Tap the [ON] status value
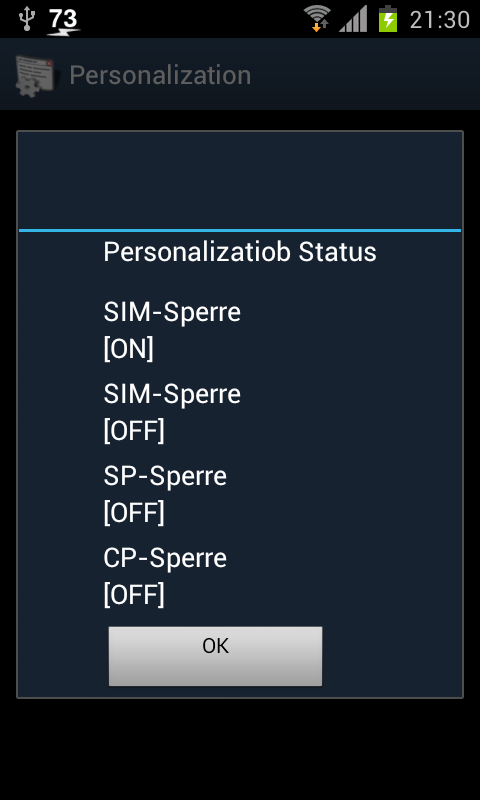 (128, 349)
